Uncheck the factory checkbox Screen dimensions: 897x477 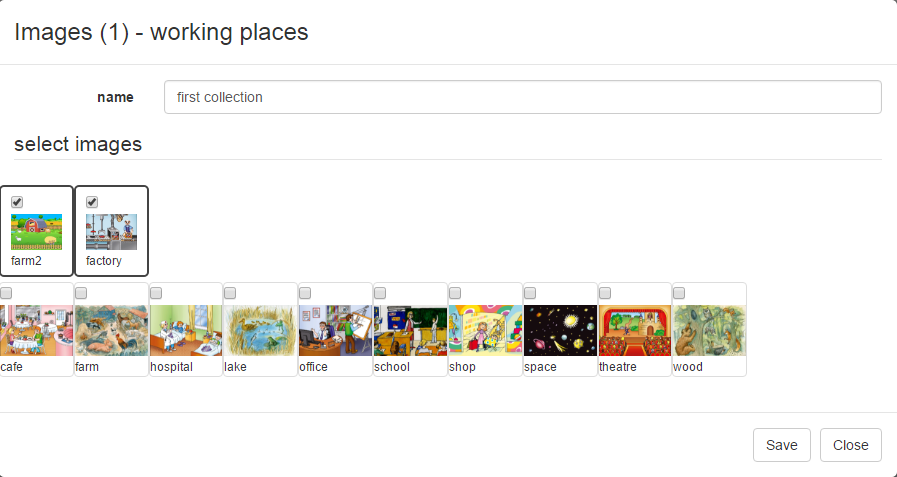[92, 202]
